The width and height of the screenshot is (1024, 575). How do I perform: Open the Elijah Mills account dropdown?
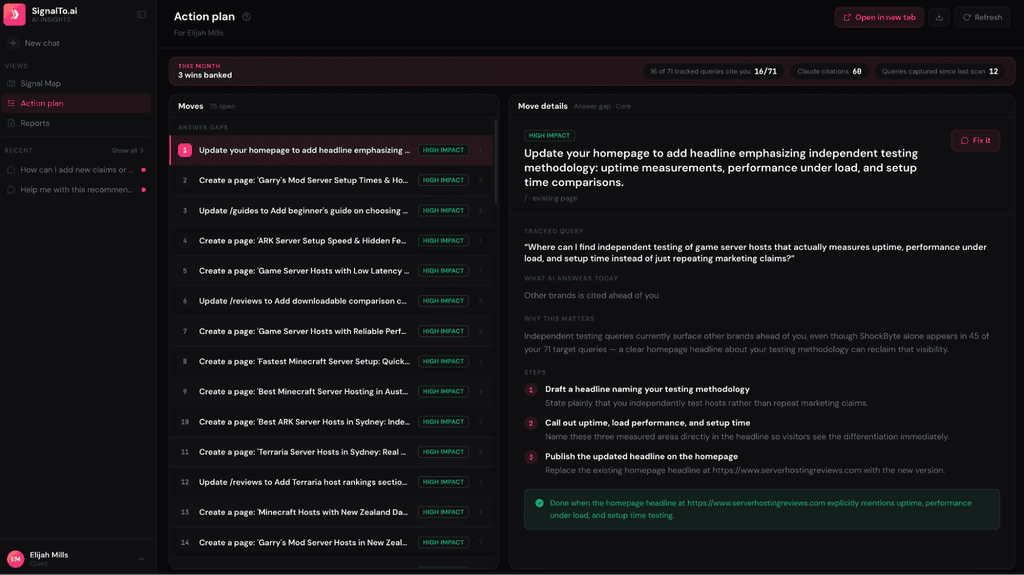point(141,559)
